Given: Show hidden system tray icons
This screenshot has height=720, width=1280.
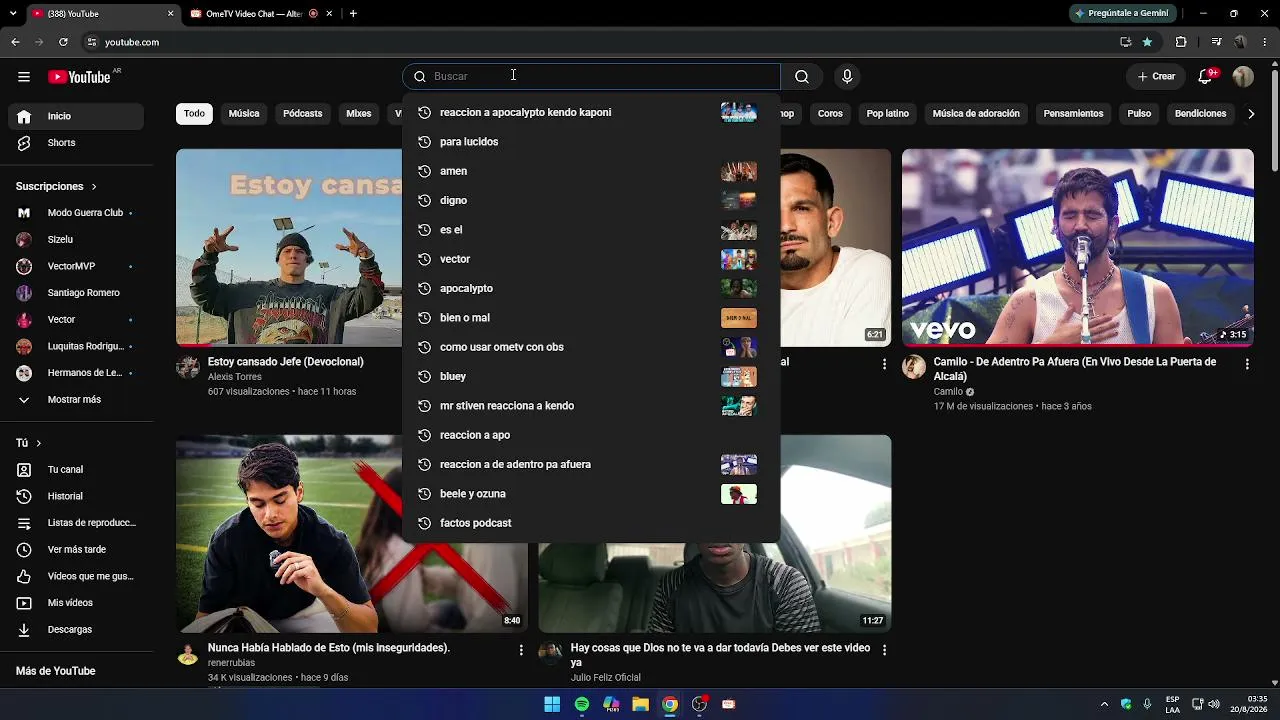Looking at the screenshot, I should (x=1104, y=704).
